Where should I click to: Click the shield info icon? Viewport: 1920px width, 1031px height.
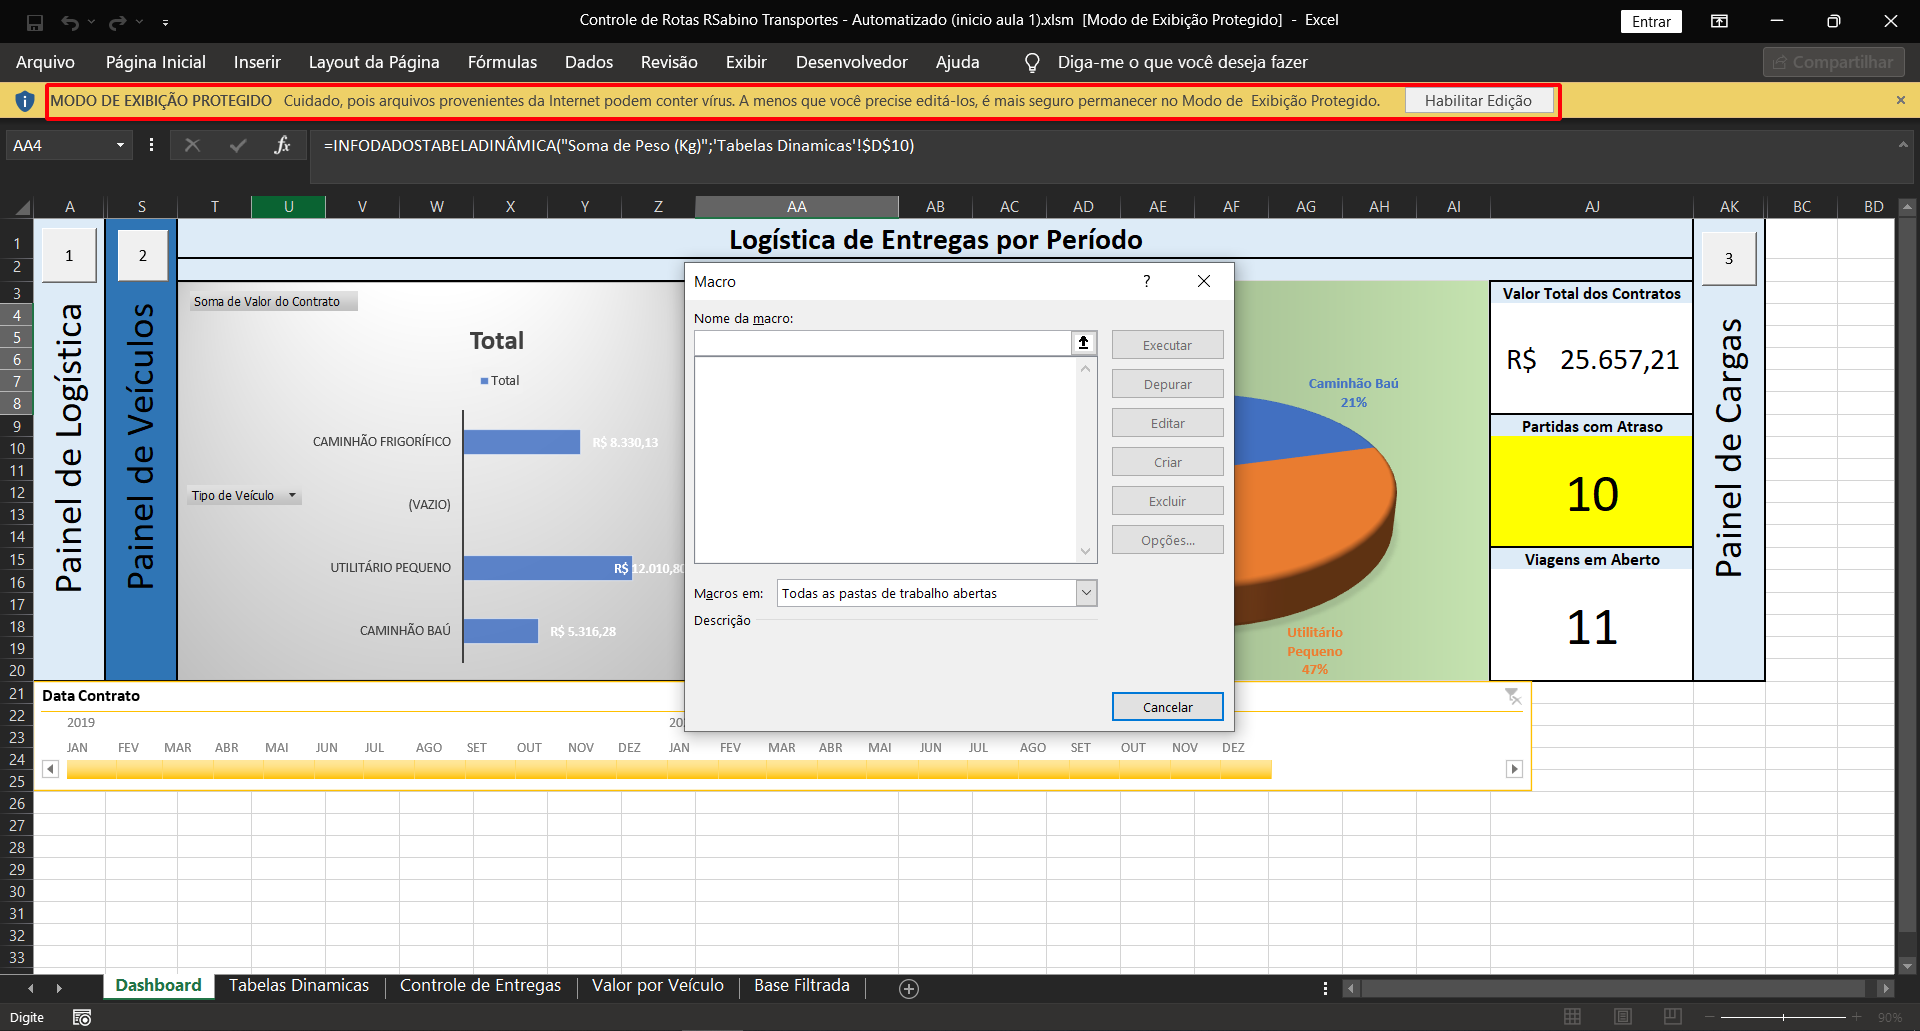25,101
